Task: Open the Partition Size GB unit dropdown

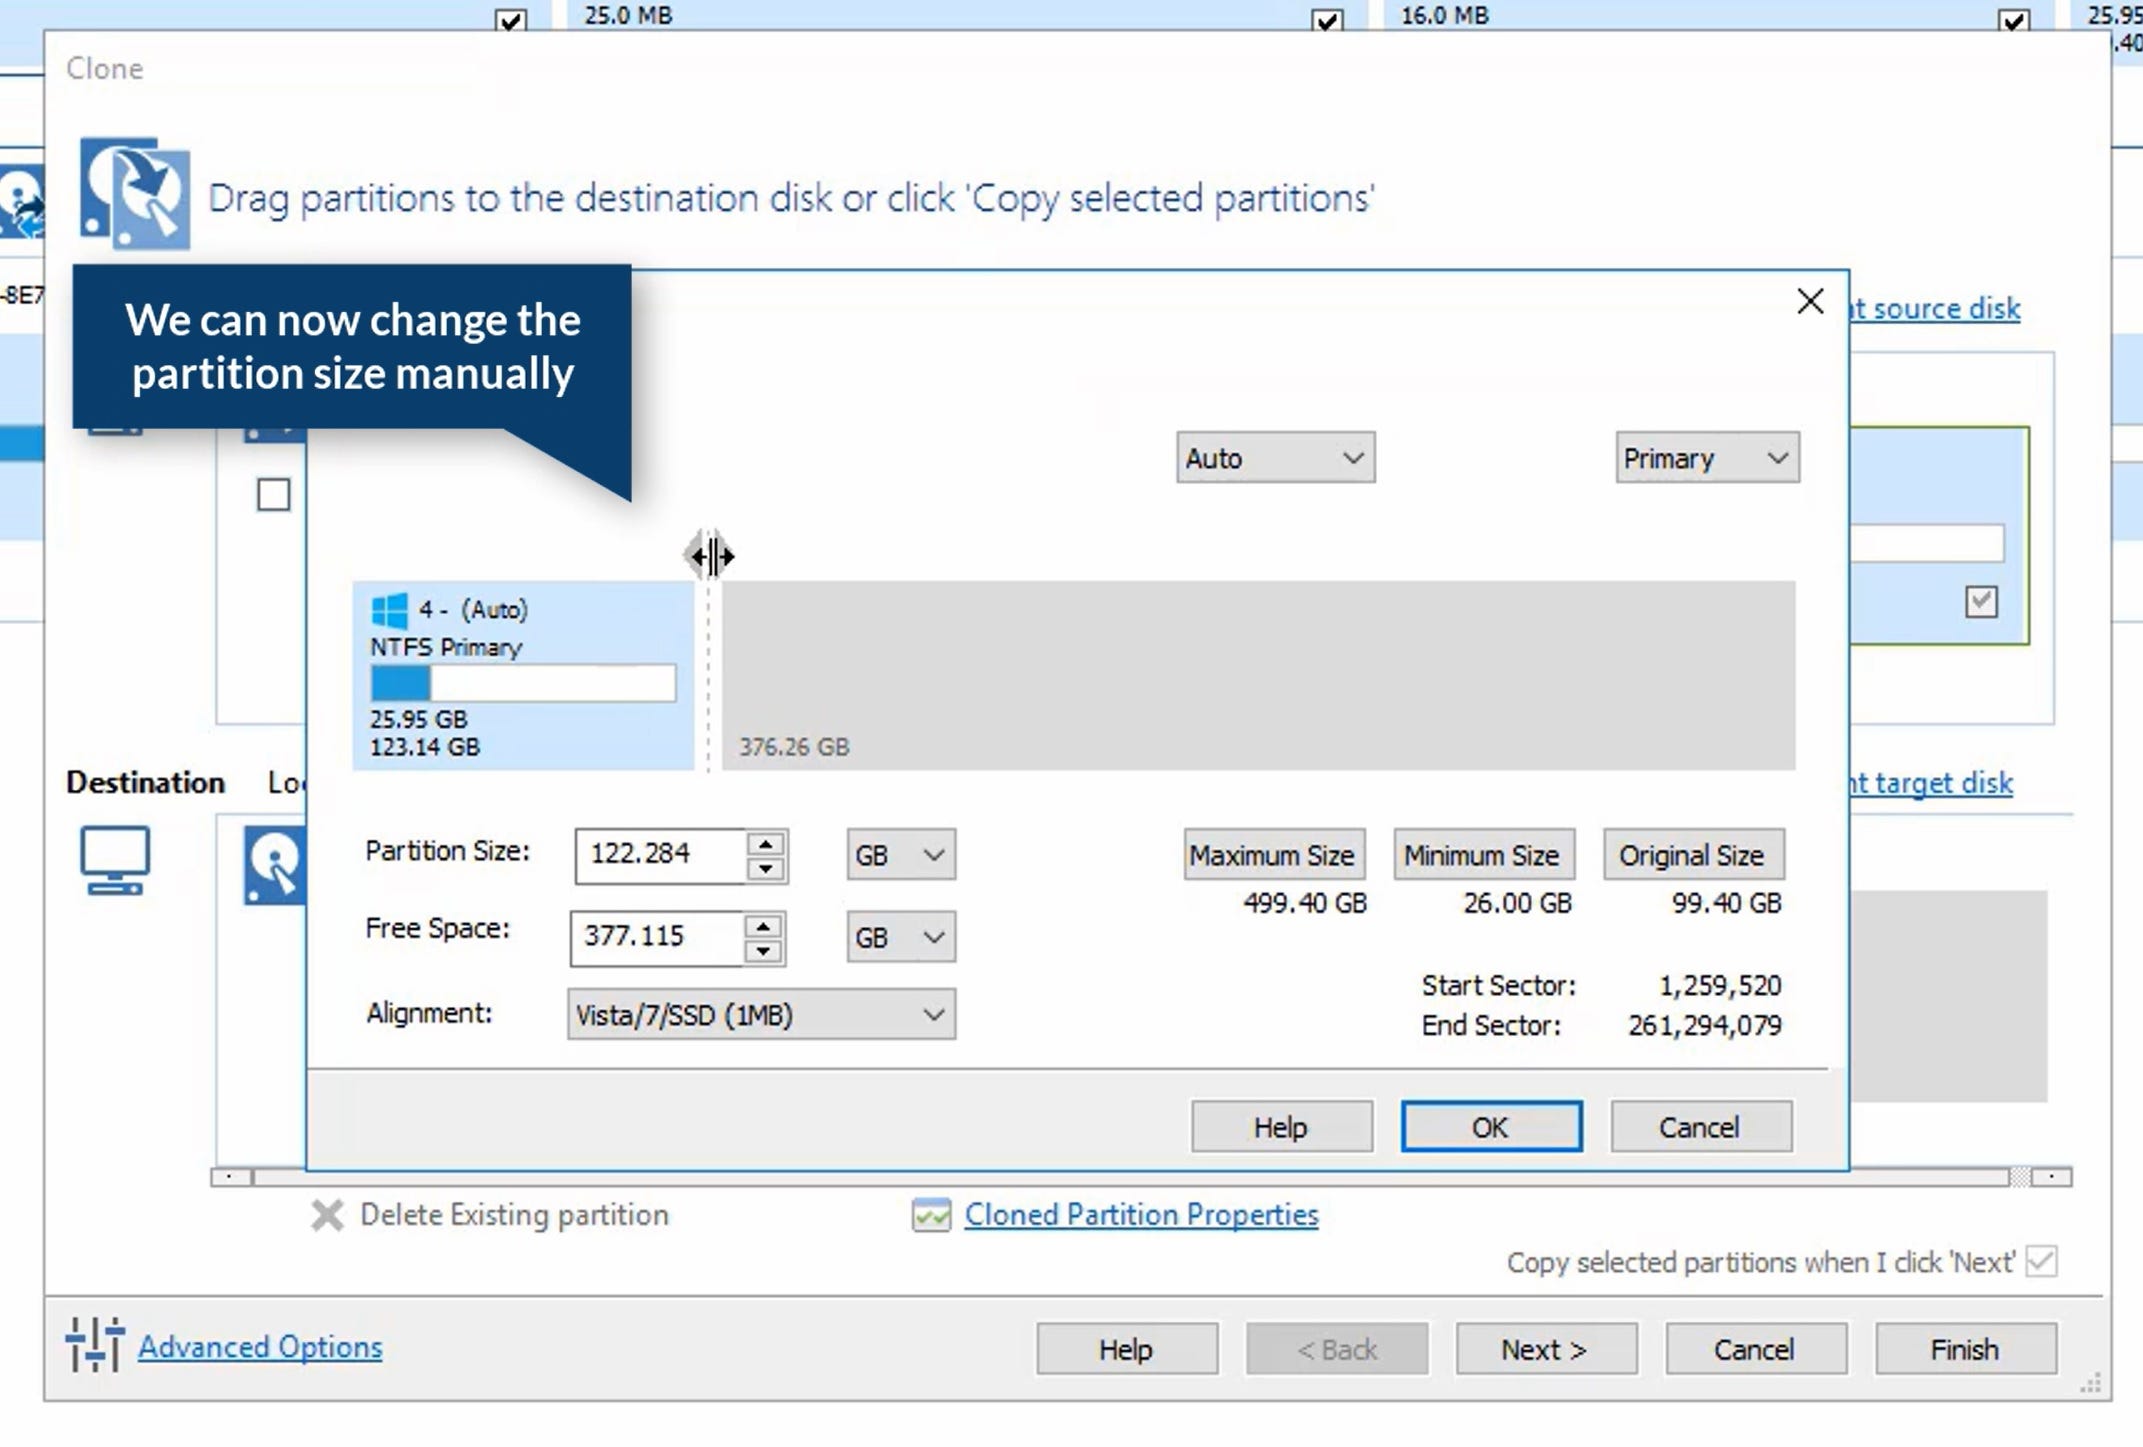Action: (x=900, y=855)
